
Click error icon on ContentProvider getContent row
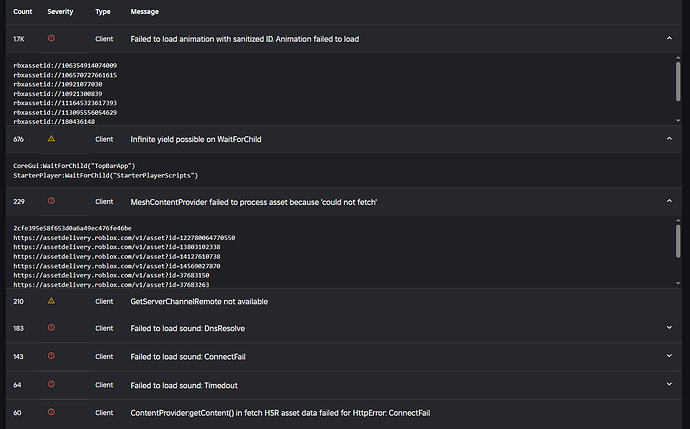51,412
